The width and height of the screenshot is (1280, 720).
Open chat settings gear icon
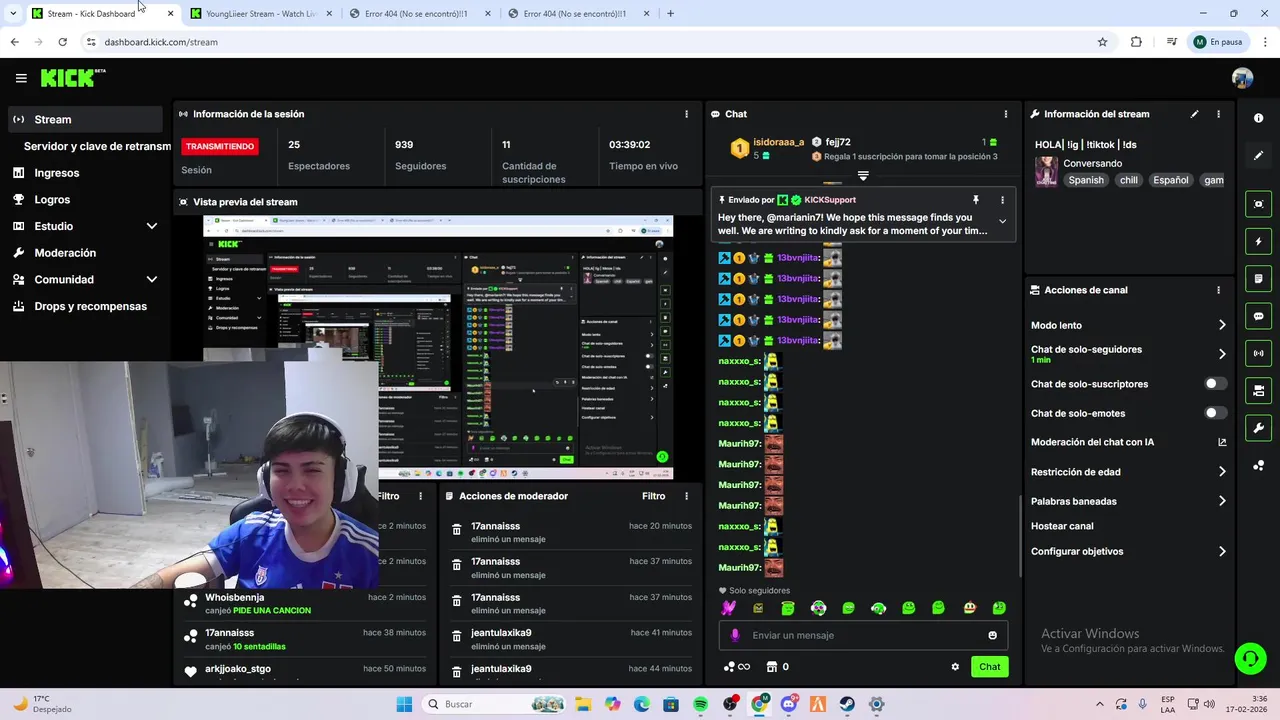click(x=955, y=667)
